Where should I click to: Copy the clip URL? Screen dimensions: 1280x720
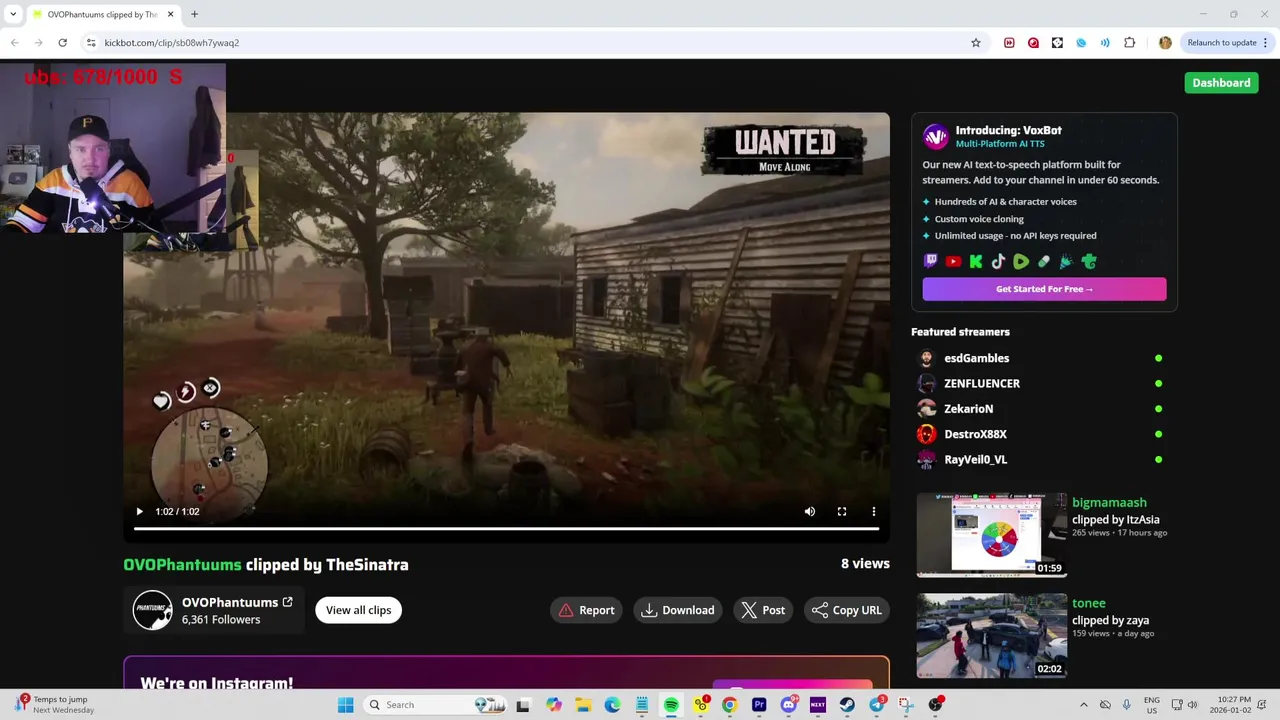pos(847,610)
